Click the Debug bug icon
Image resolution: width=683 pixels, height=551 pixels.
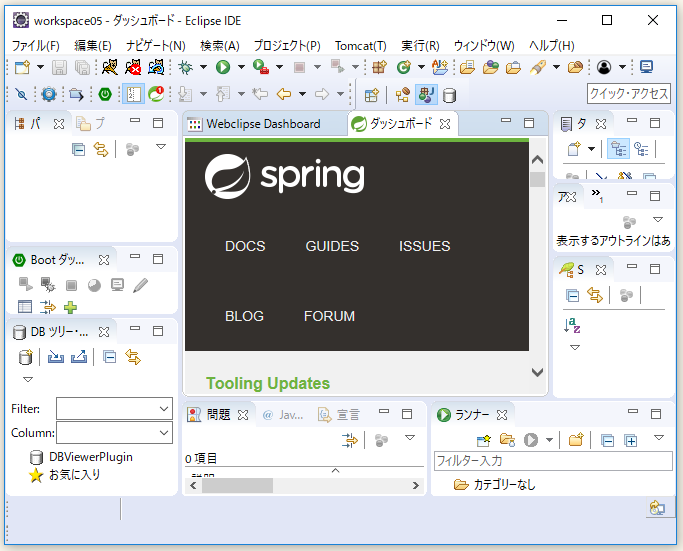[186, 68]
